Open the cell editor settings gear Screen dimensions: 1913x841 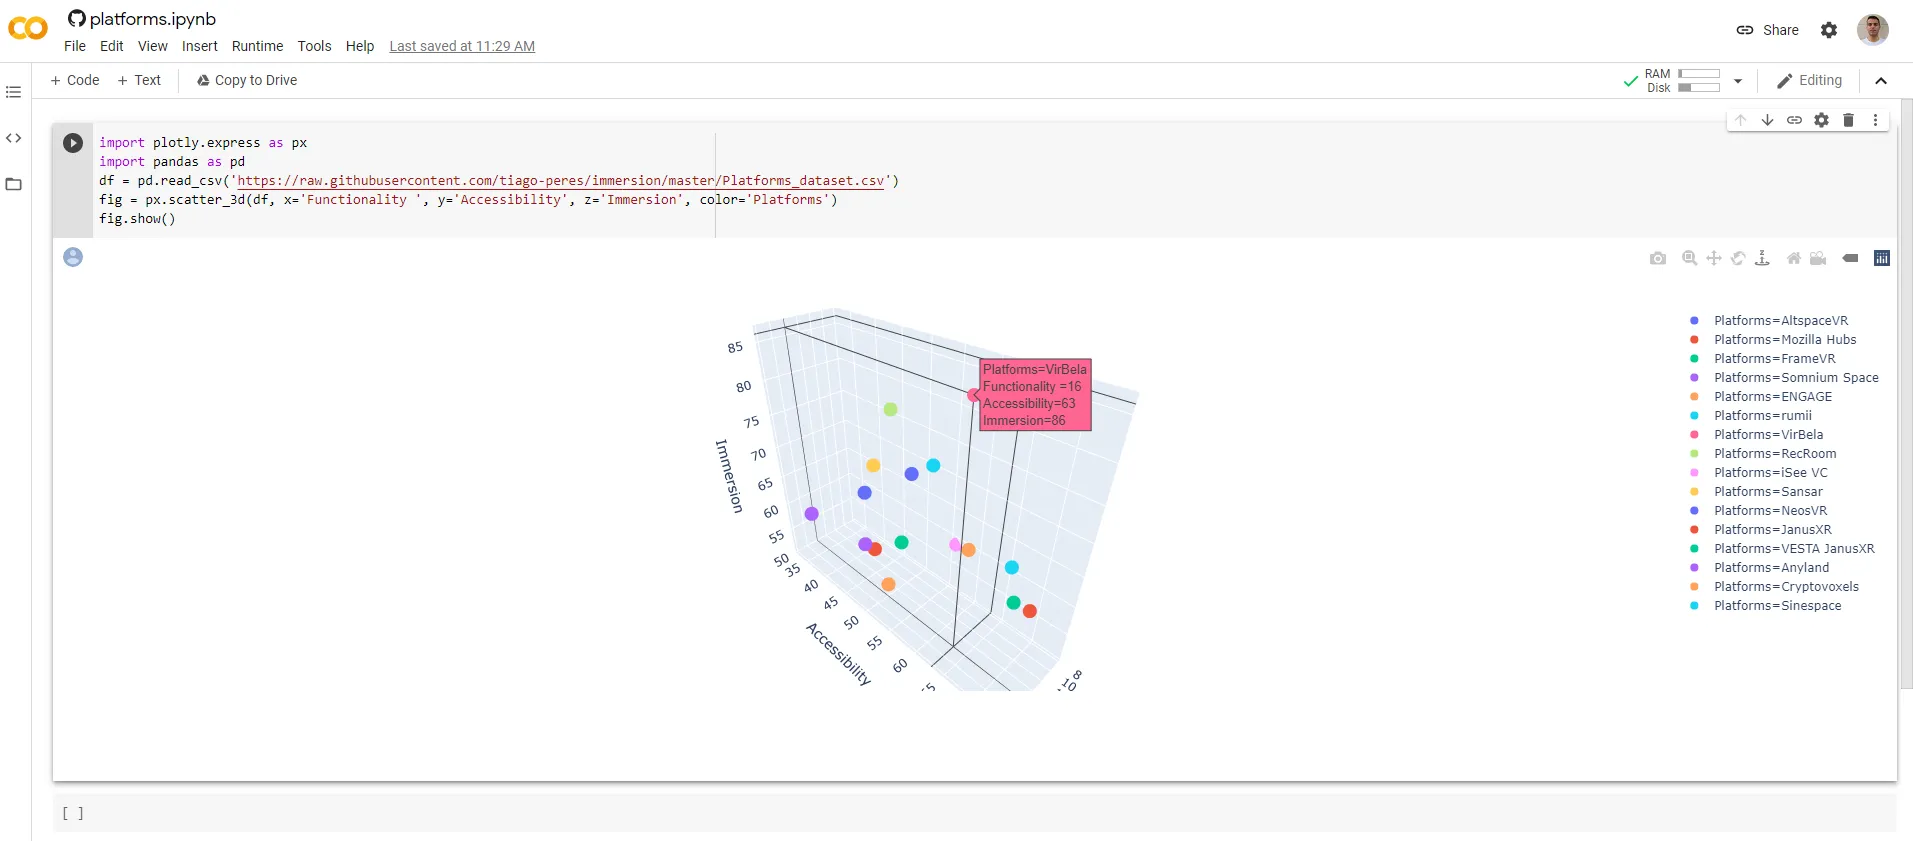(x=1822, y=120)
